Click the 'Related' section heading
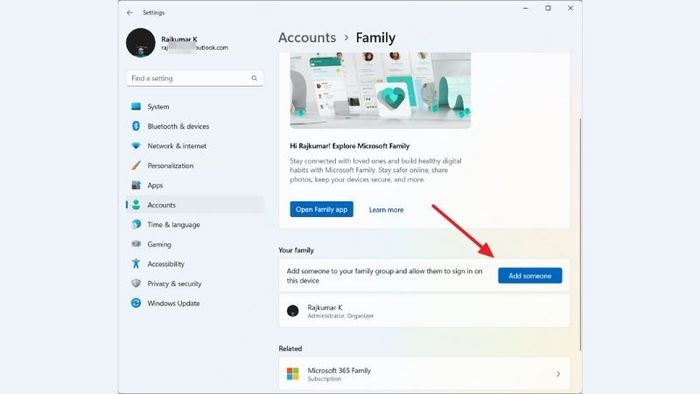Image resolution: width=700 pixels, height=394 pixels. [x=290, y=348]
